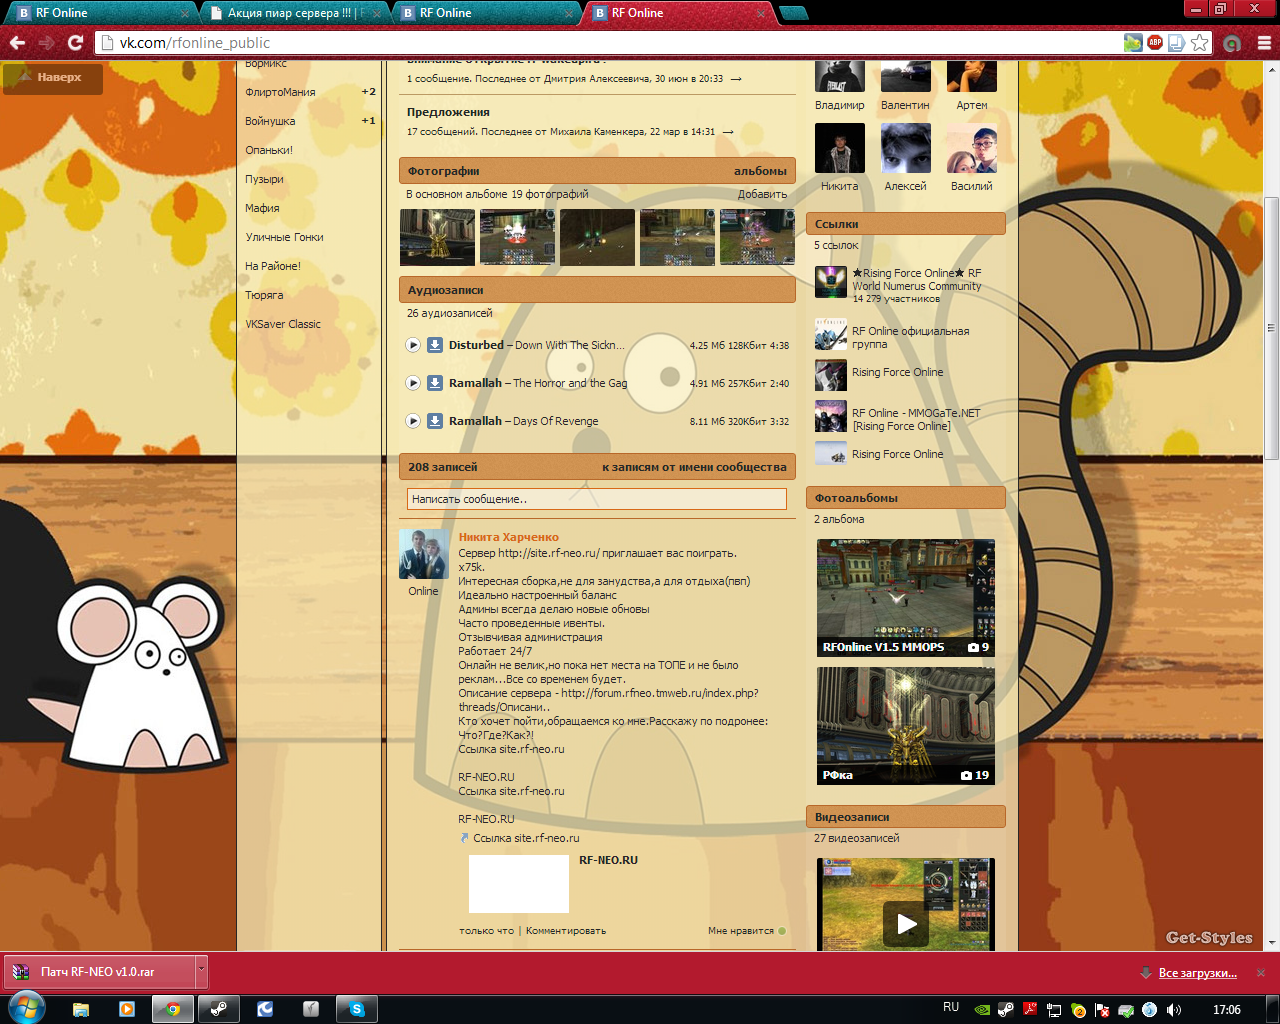Close the downloads bar with the X
This screenshot has height=1024, width=1280.
click(x=1261, y=973)
